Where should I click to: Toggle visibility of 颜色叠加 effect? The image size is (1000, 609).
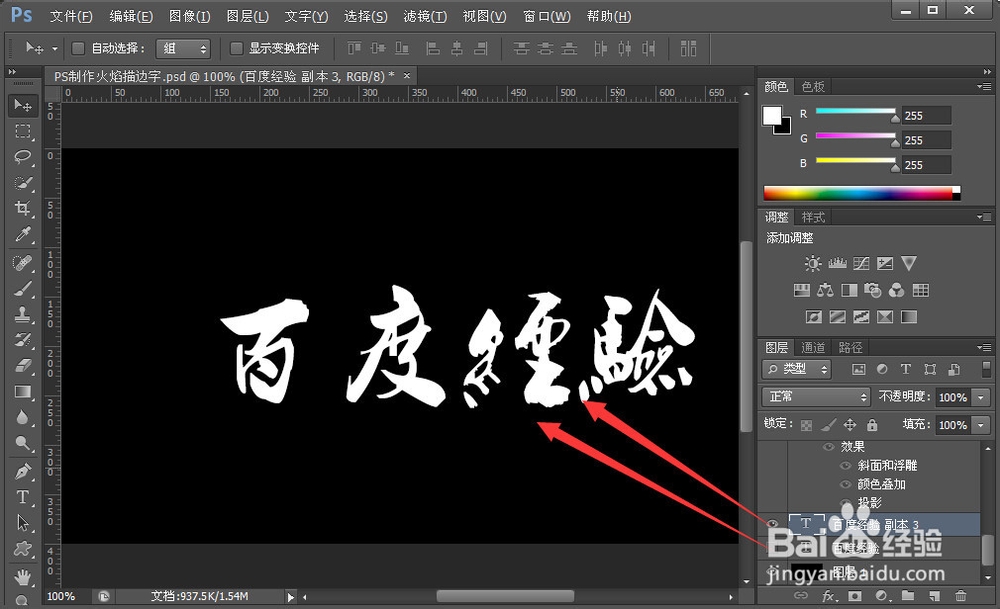pos(846,485)
